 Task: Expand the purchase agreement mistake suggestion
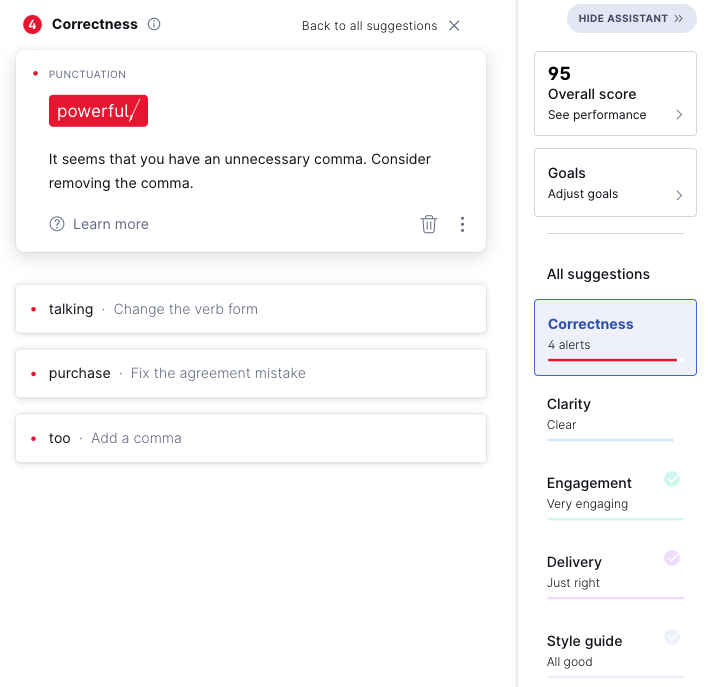tap(251, 374)
